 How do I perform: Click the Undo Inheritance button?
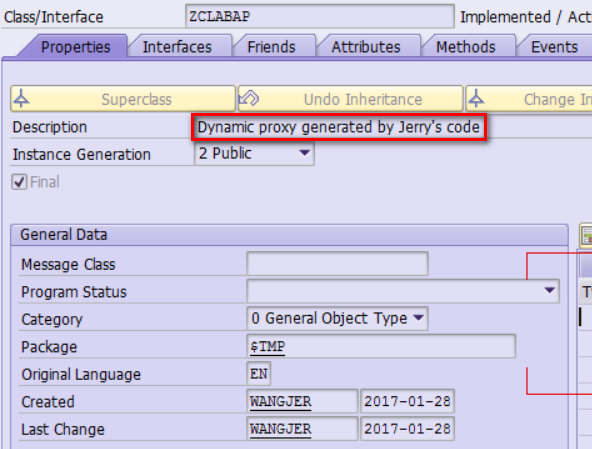350,99
